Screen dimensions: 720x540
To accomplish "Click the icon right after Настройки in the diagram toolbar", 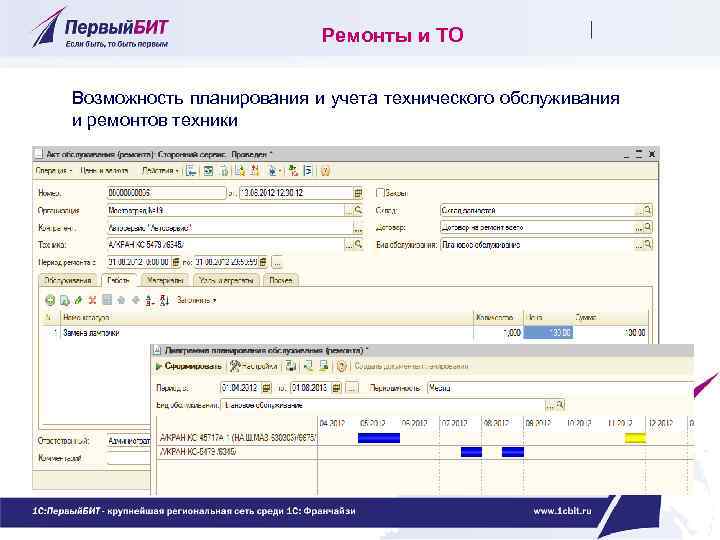I will tap(291, 366).
